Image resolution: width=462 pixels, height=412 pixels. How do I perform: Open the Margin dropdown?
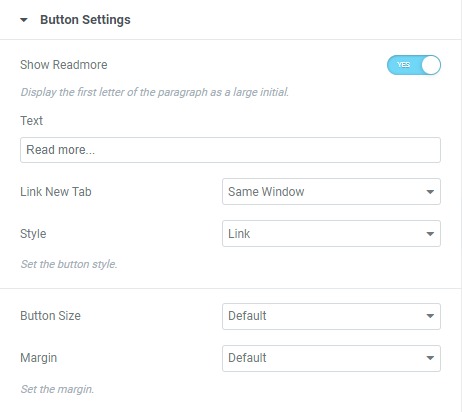coord(331,358)
